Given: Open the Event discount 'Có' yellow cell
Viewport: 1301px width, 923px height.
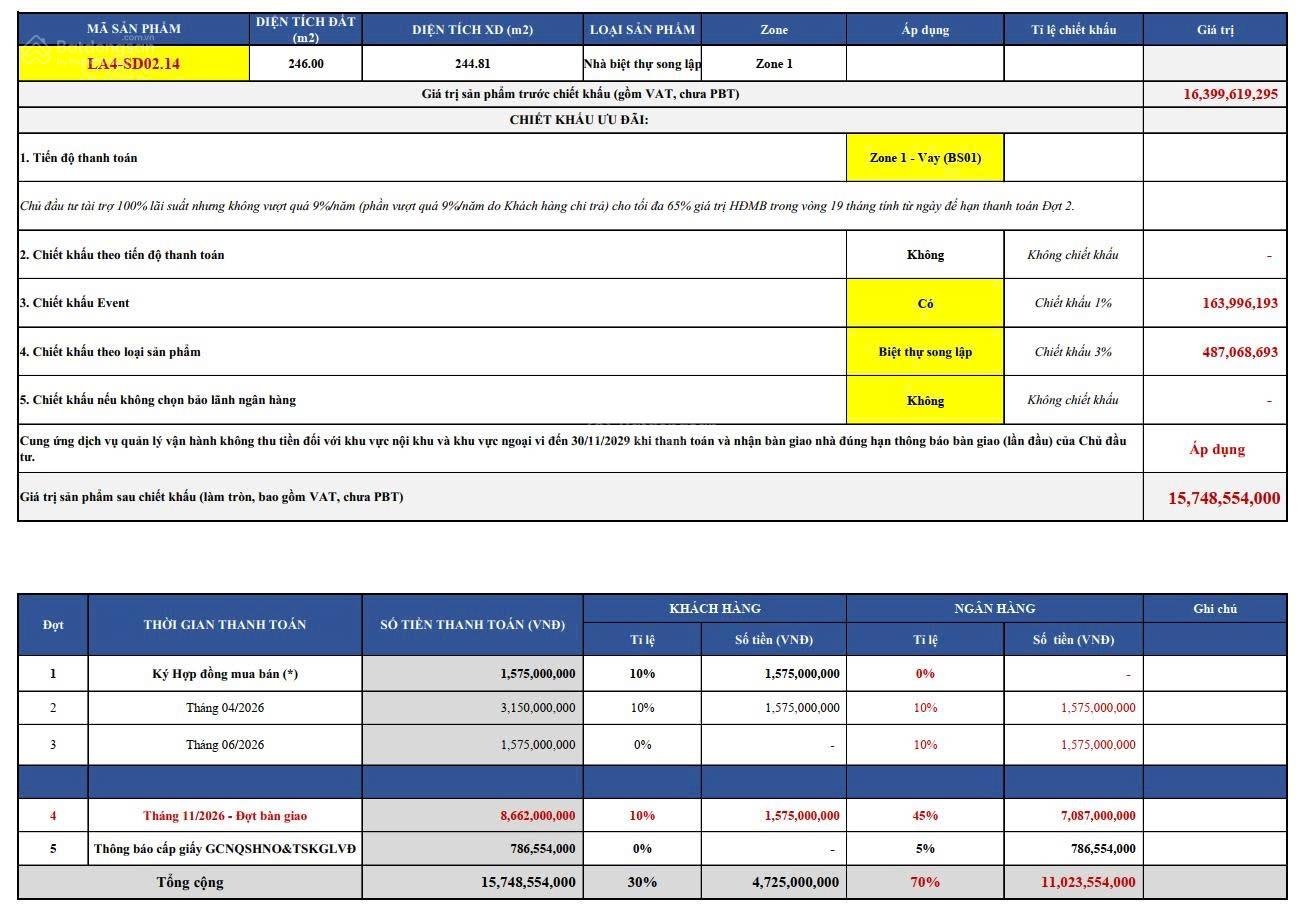Looking at the screenshot, I should 925,303.
